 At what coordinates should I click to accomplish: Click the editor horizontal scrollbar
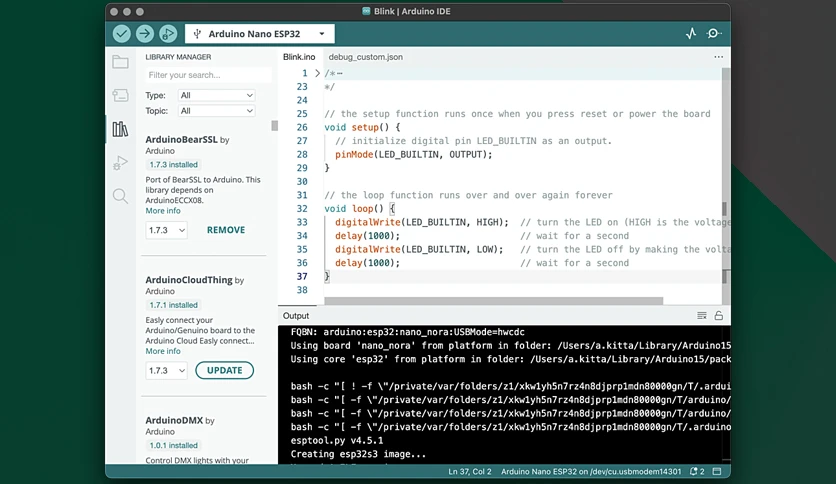pos(493,301)
